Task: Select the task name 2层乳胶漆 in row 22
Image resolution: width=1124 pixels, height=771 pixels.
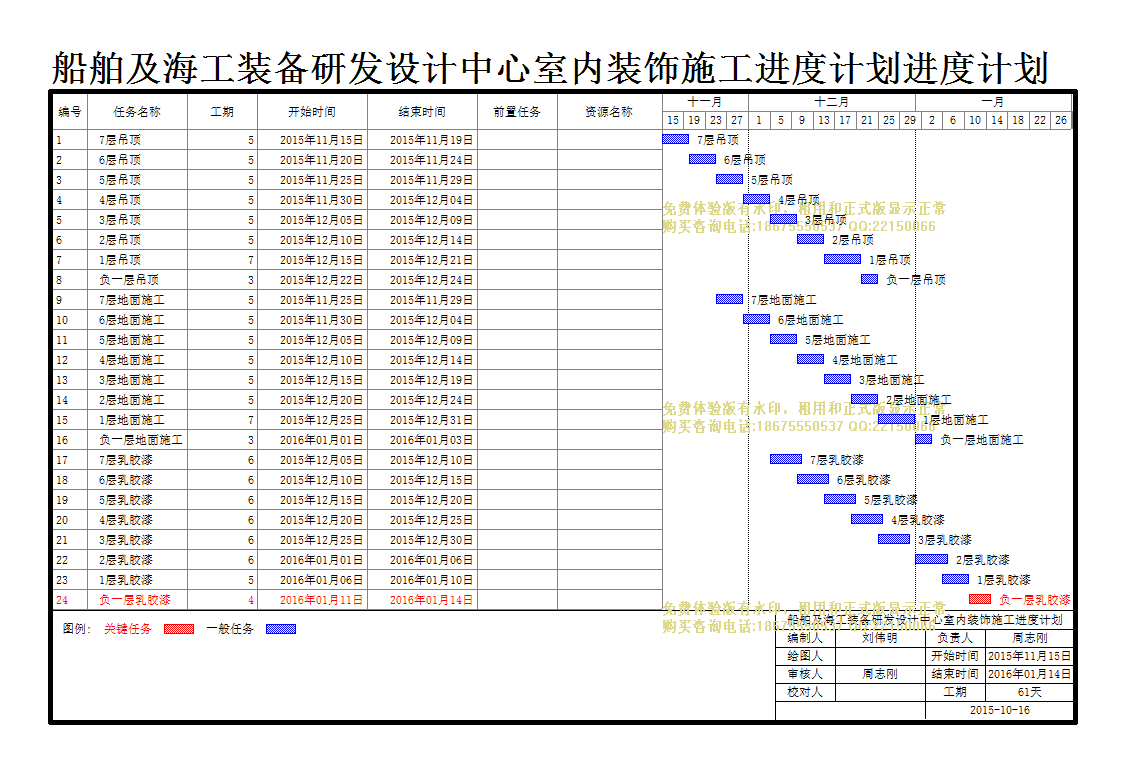Action: pos(126,560)
